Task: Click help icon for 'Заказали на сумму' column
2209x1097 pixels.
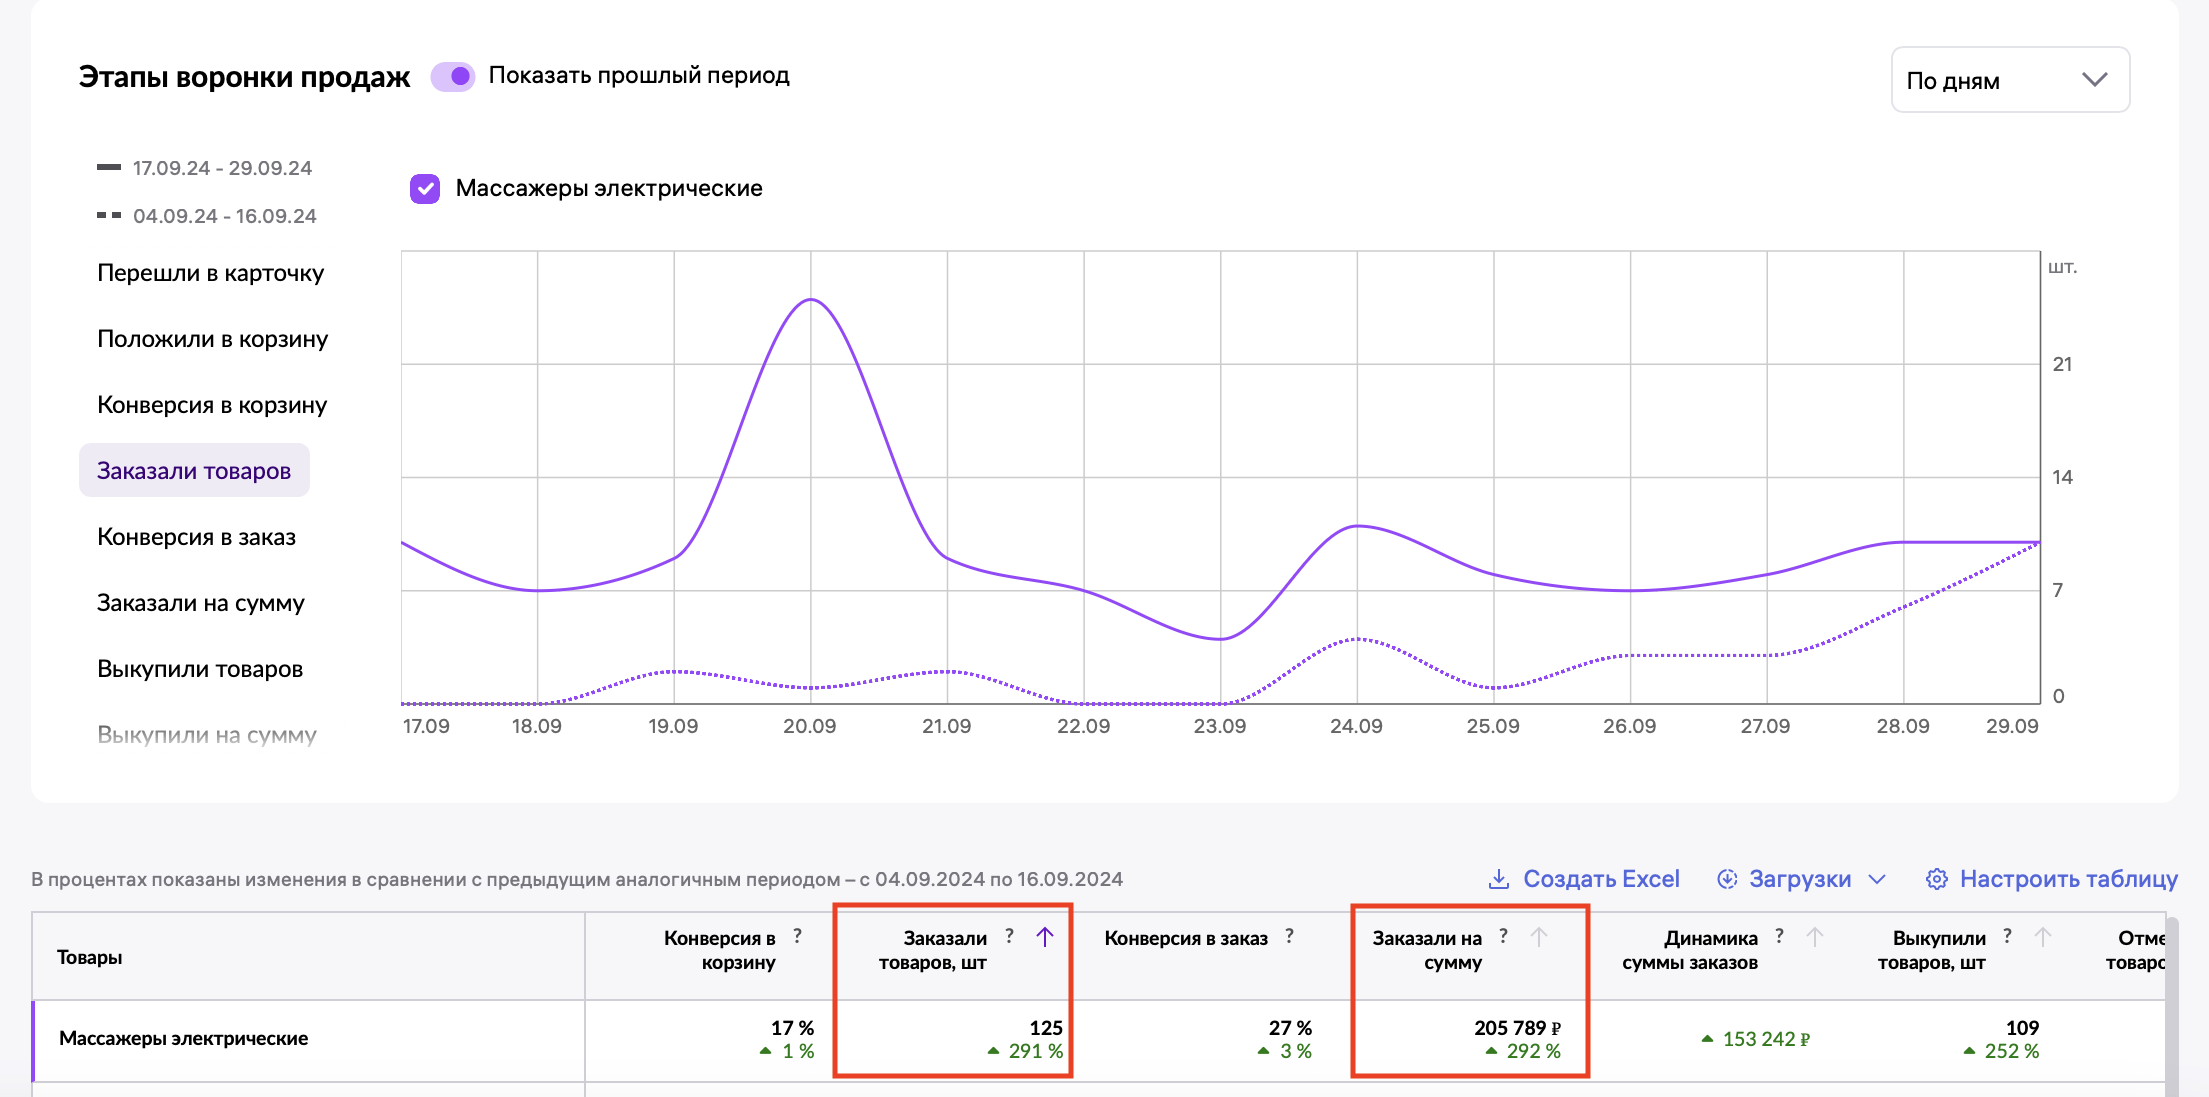Action: (1503, 936)
